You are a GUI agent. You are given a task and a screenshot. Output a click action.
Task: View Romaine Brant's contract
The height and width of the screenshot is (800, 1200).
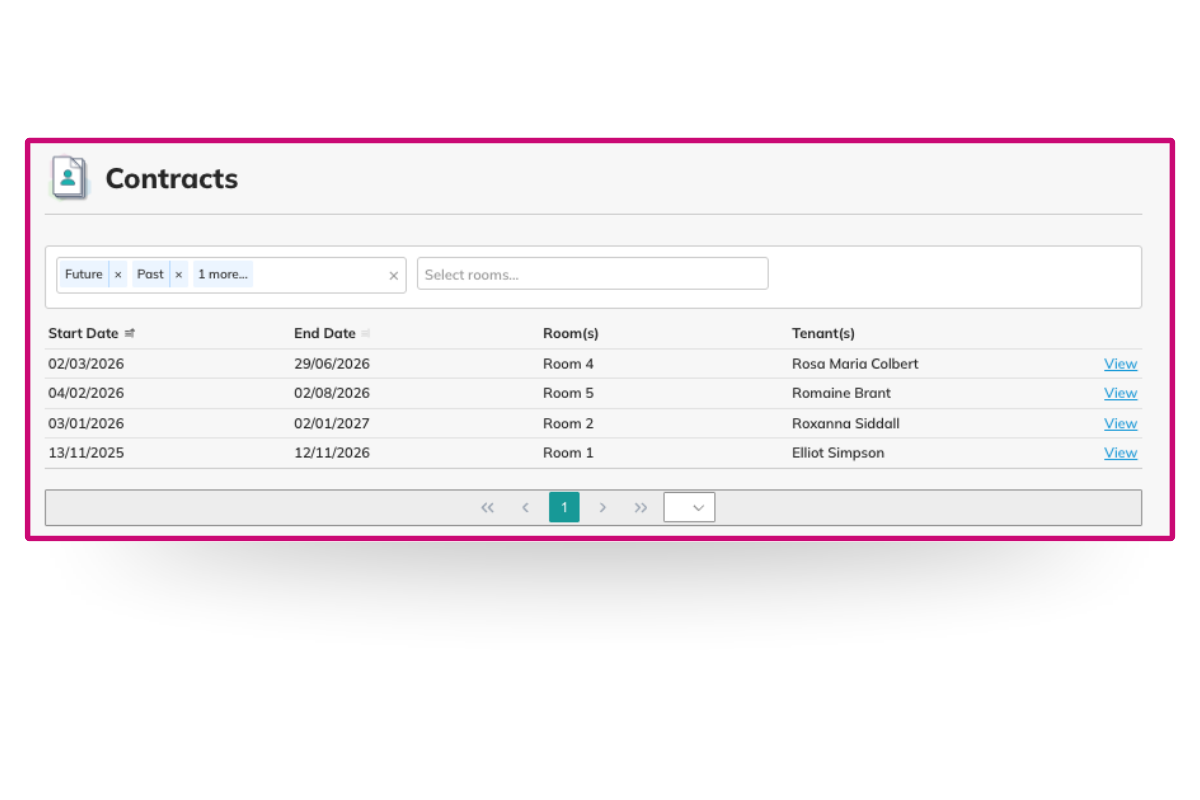pyautogui.click(x=1120, y=393)
